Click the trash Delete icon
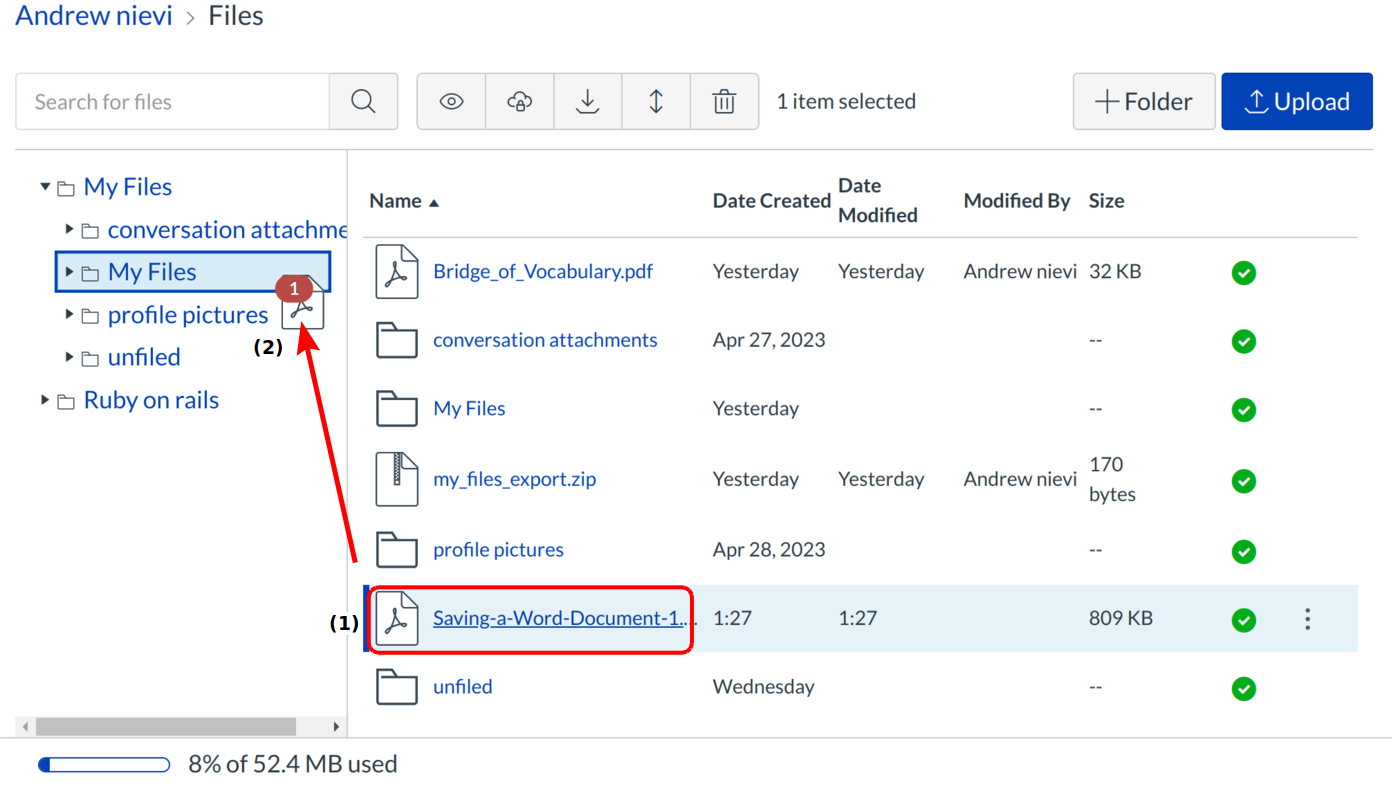 (724, 101)
